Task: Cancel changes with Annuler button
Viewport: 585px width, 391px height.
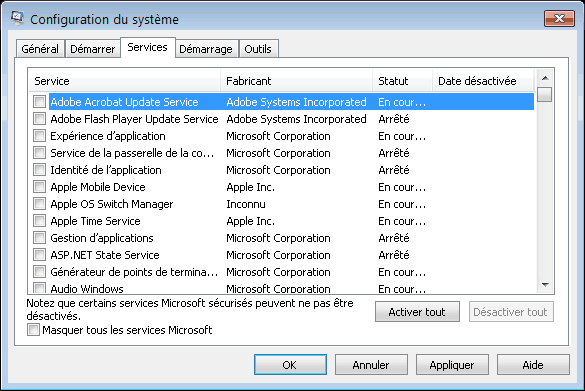Action: pyautogui.click(x=371, y=365)
